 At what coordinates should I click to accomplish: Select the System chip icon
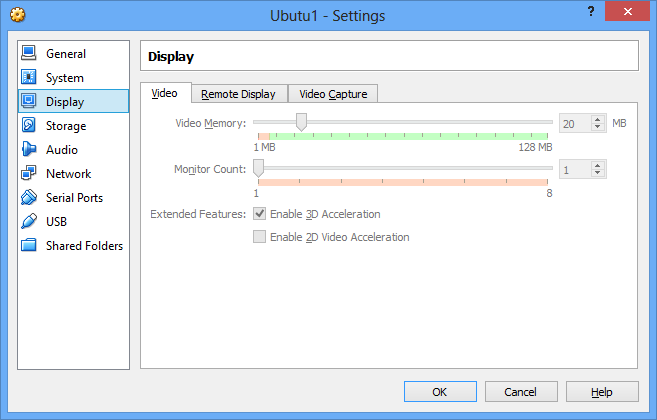coord(28,77)
